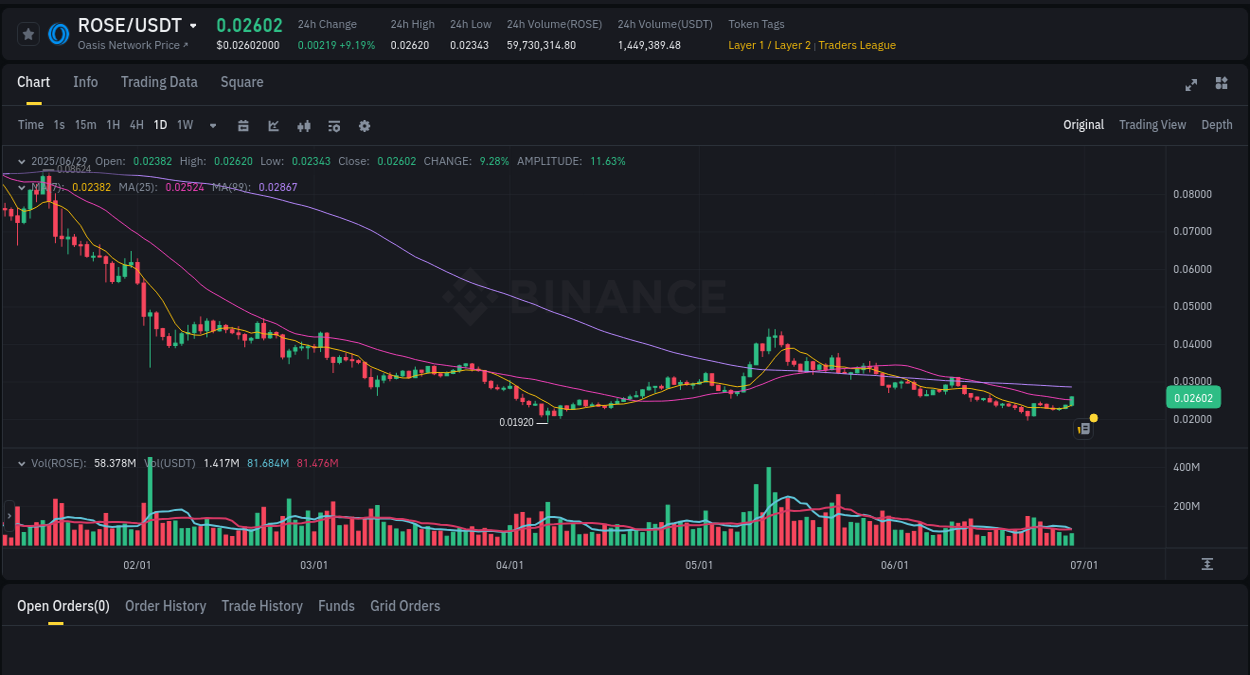Viewport: 1250px width, 675px height.
Task: Click the 24h Low value 0.02343
Action: (x=469, y=45)
